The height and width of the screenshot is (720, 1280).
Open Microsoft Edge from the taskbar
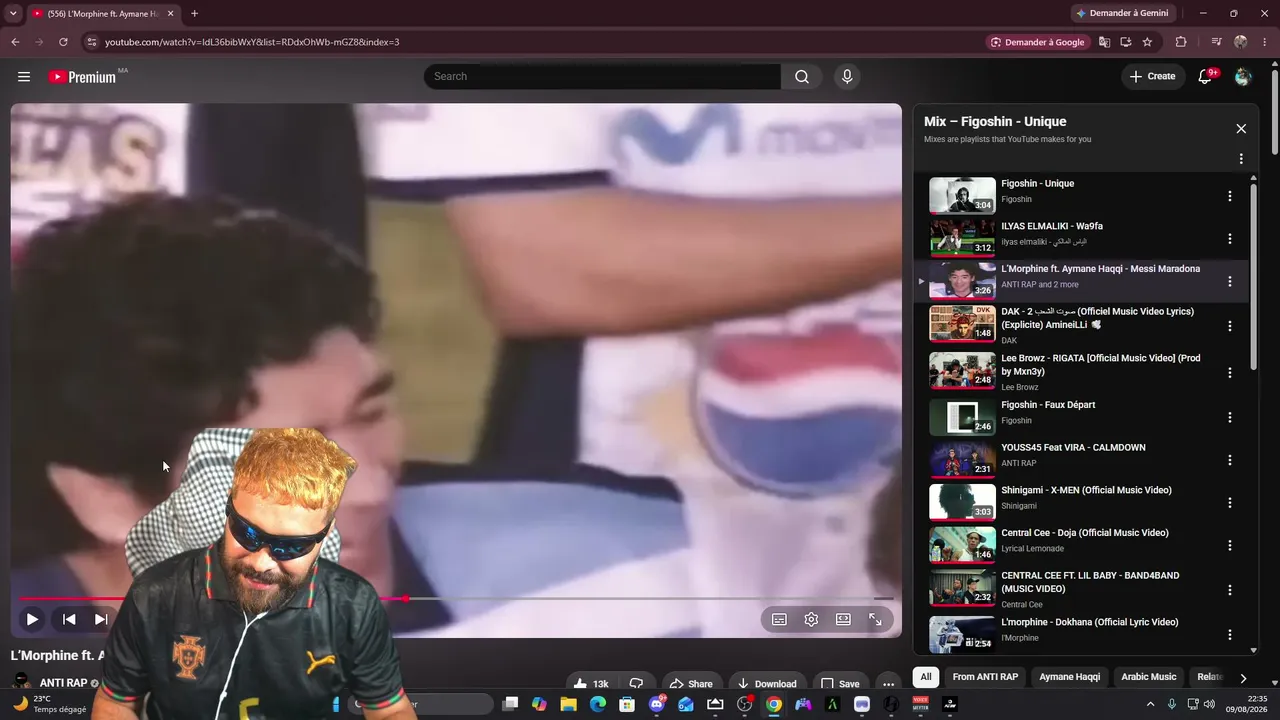(598, 704)
